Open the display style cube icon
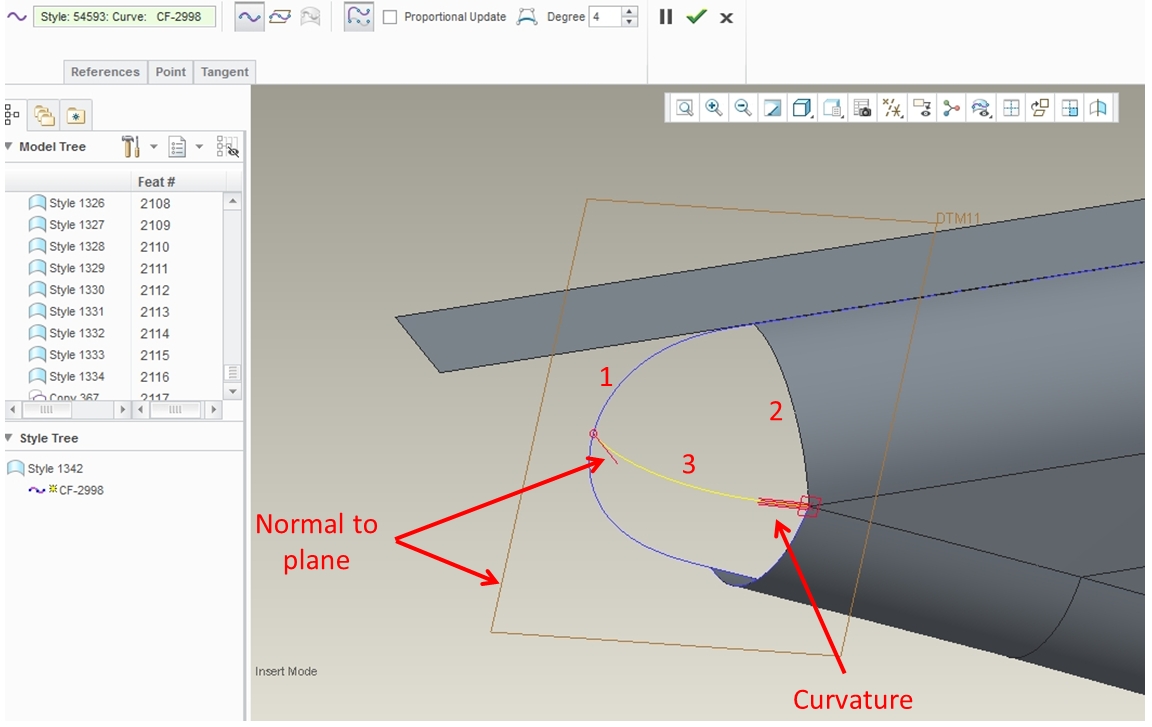This screenshot has height=727, width=1152. click(x=802, y=109)
